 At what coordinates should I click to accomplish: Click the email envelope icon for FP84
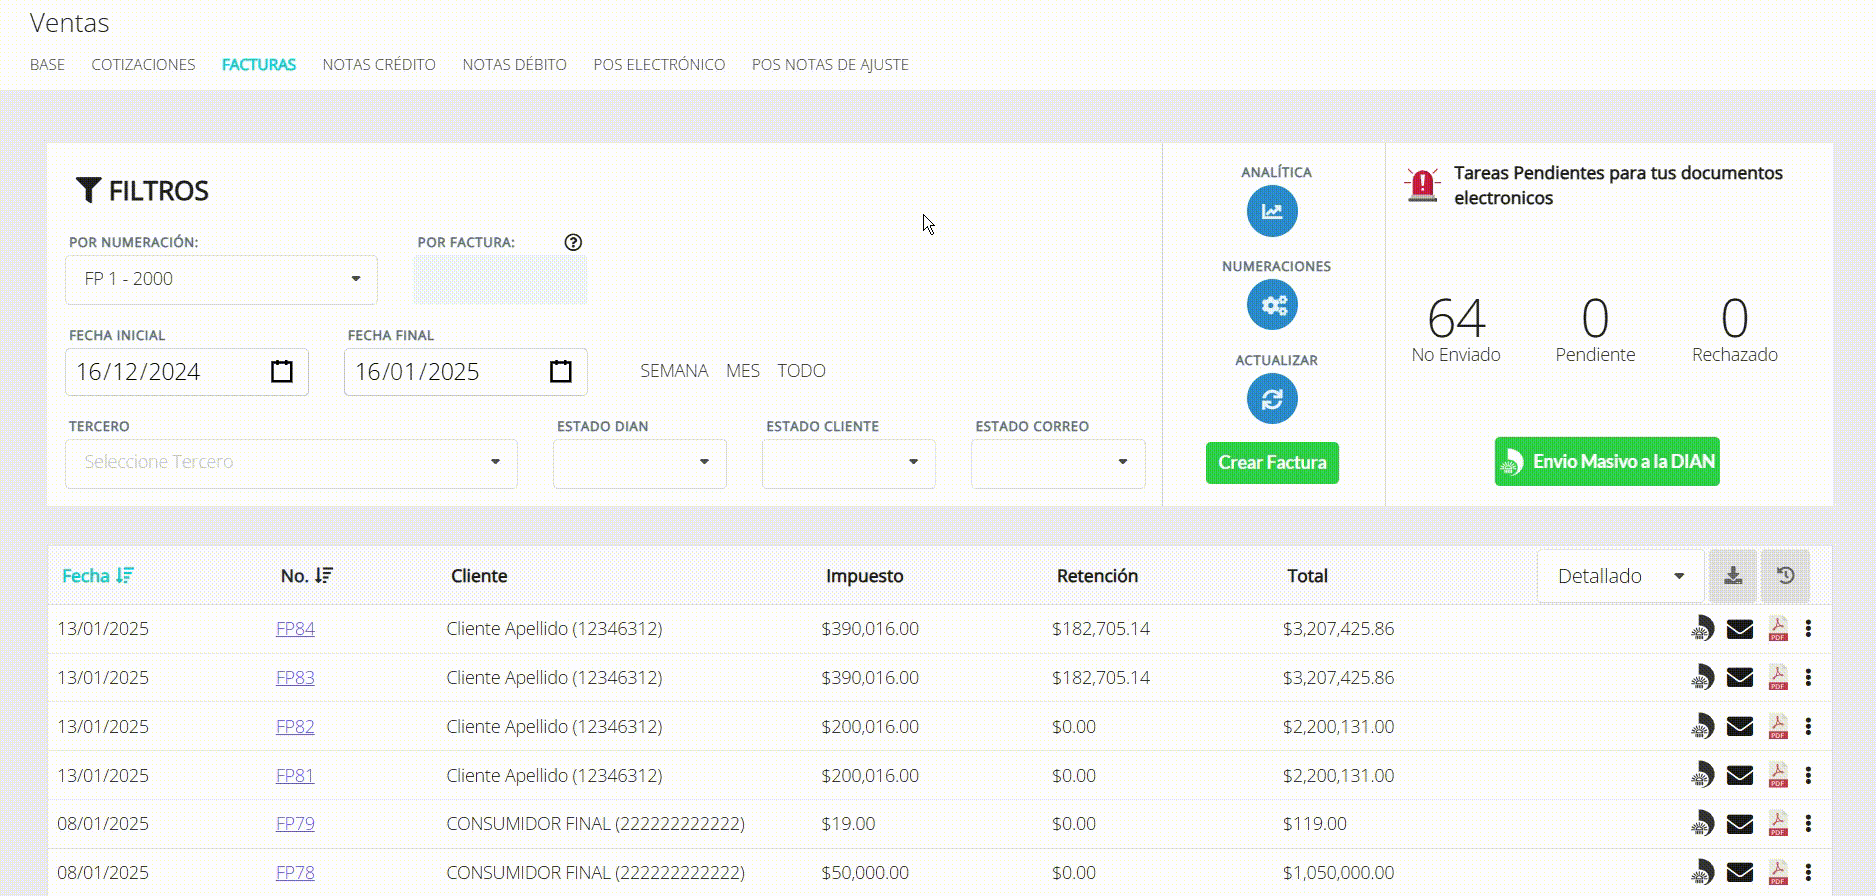(x=1740, y=629)
